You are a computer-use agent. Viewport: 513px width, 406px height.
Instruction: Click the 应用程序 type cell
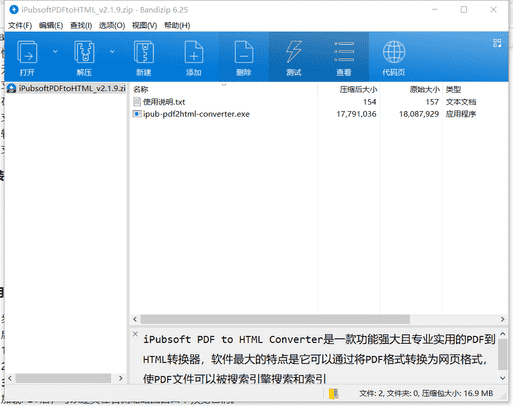(461, 114)
